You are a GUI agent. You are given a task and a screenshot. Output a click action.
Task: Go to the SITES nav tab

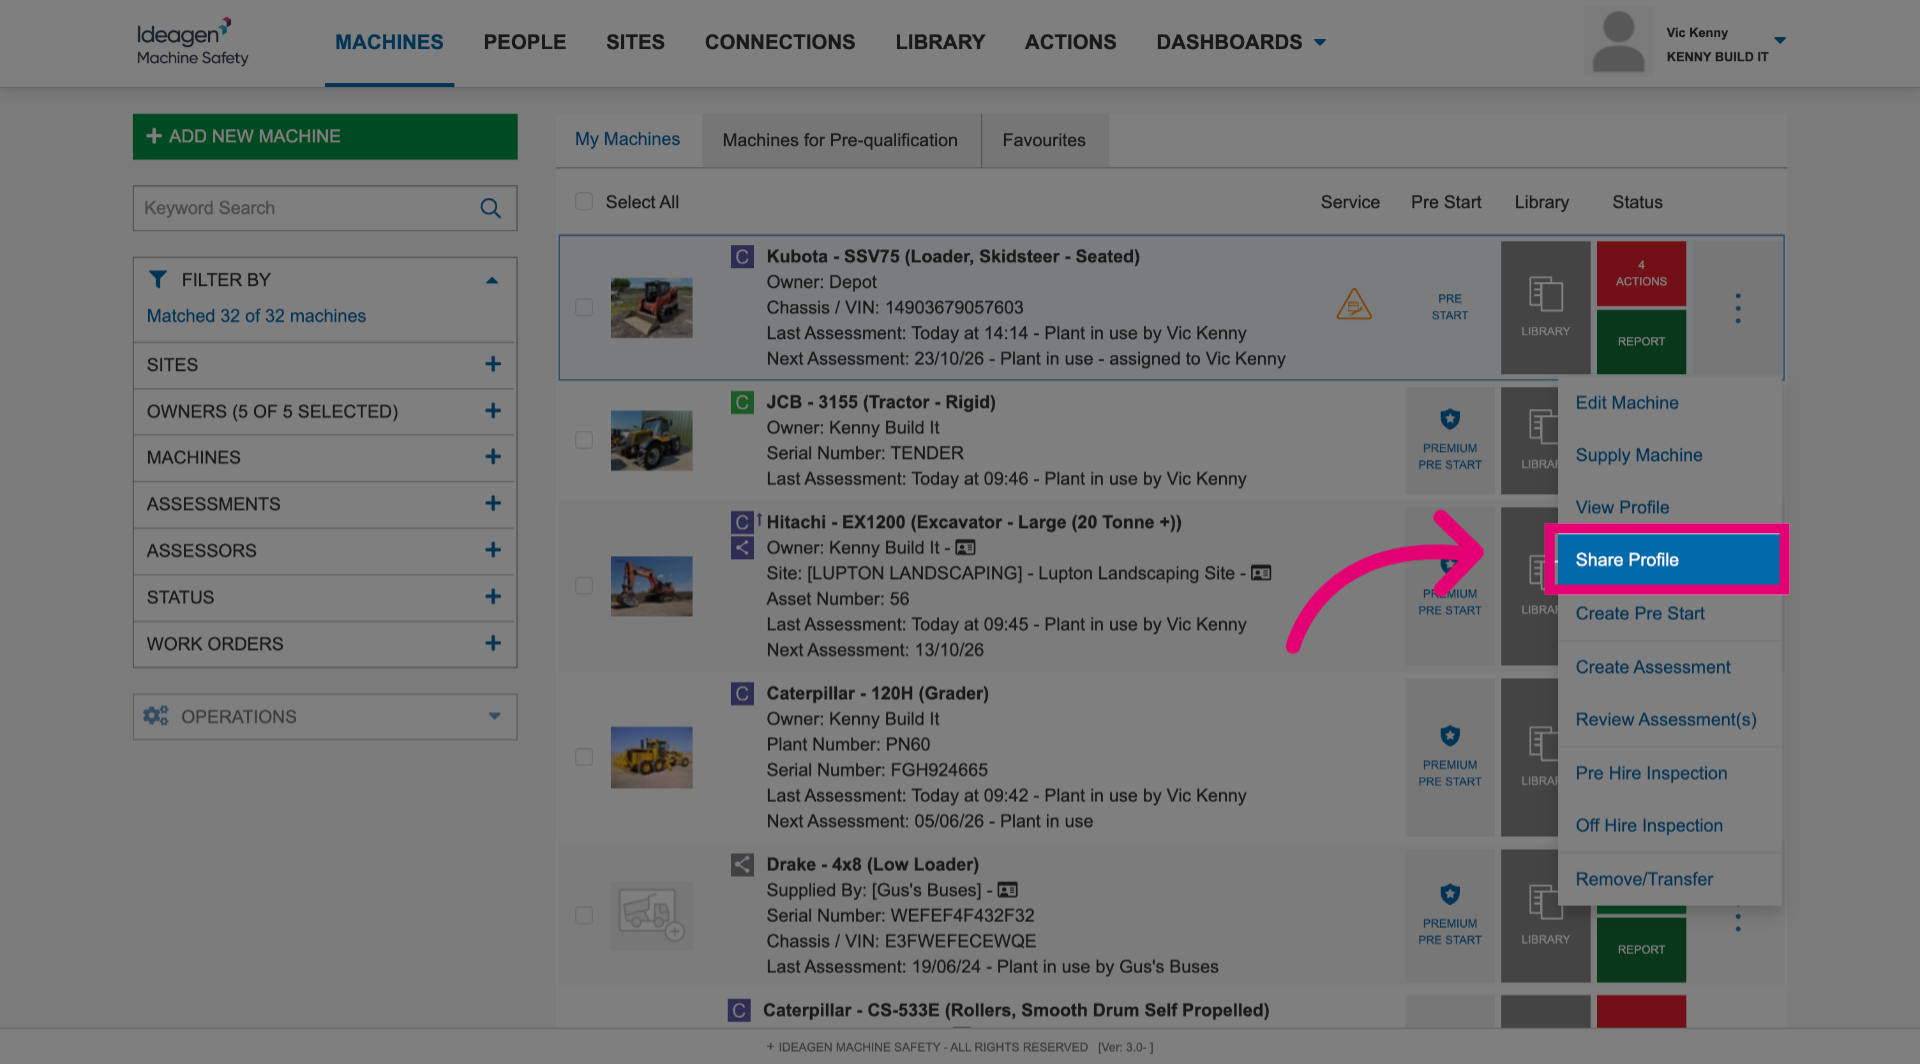click(x=635, y=42)
